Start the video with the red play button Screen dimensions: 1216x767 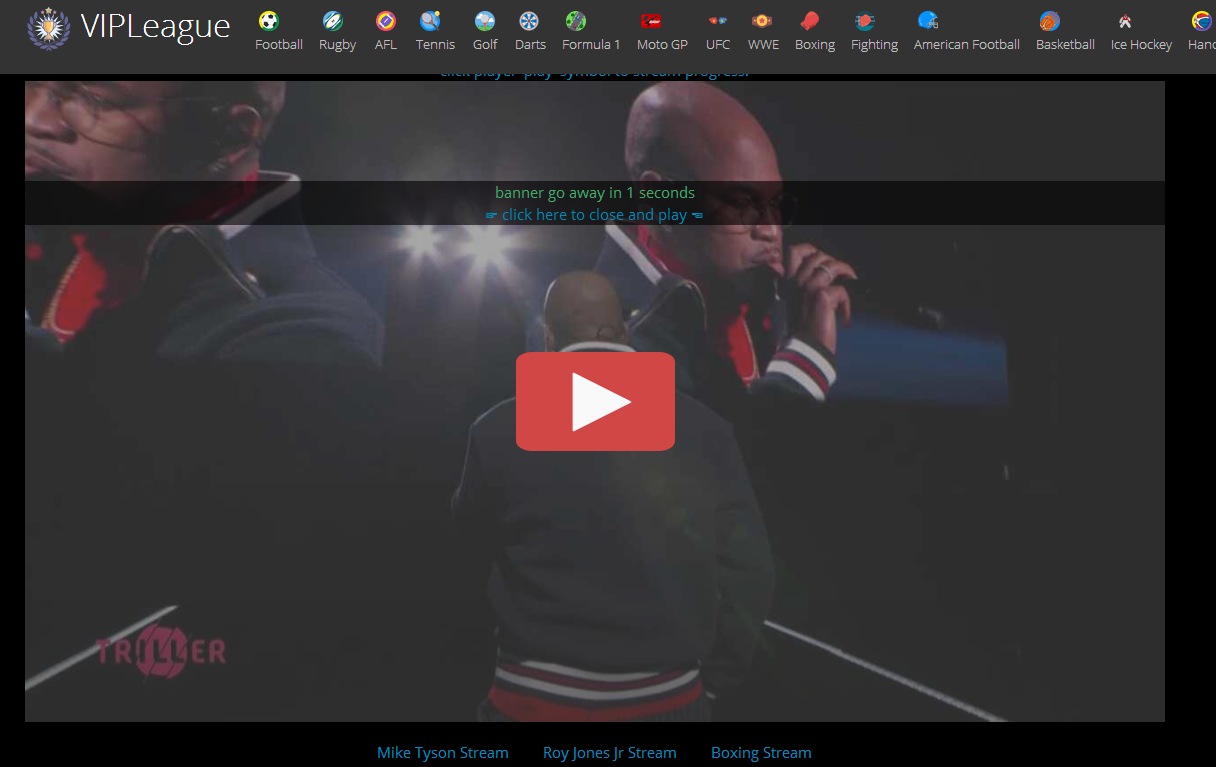point(595,401)
